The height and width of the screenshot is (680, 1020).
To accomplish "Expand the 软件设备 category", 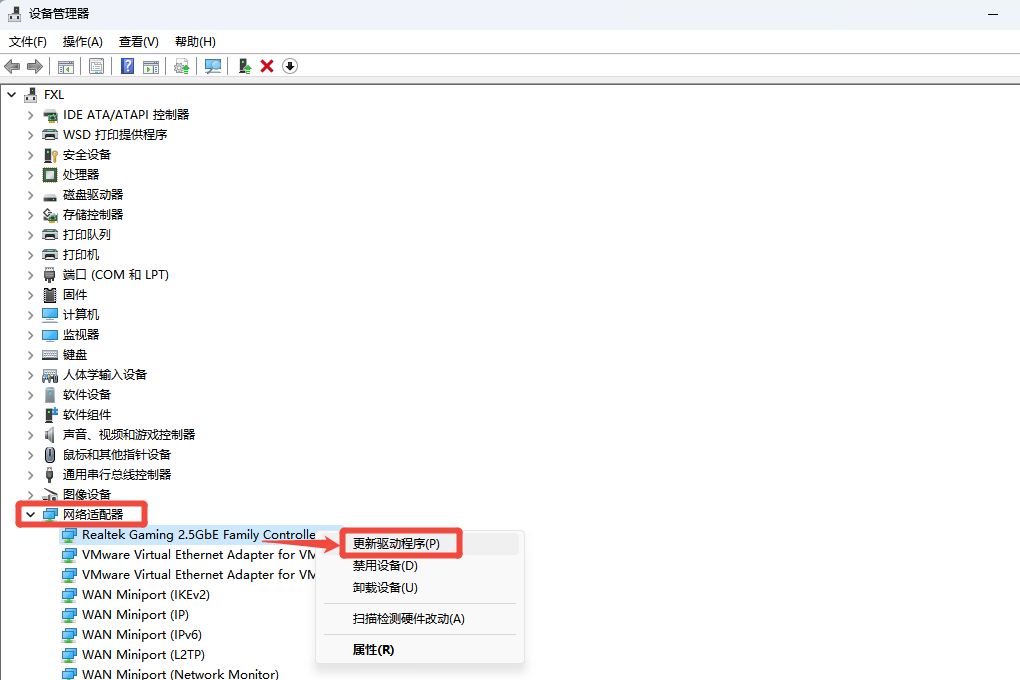I will pos(31,395).
